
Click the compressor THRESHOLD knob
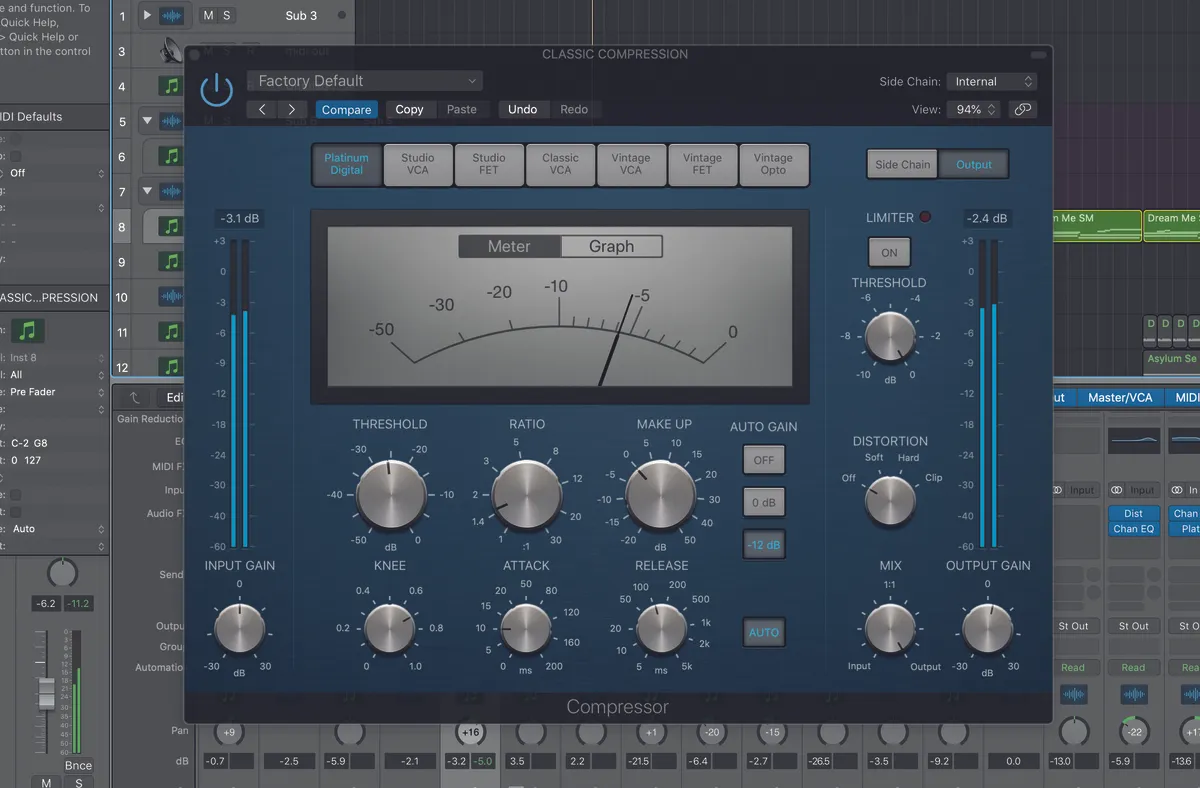click(391, 495)
